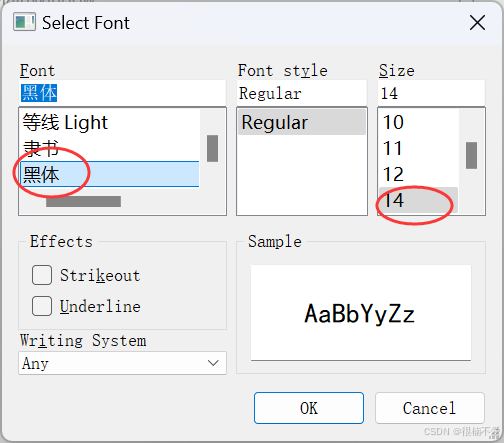Click the Select Font window icon
This screenshot has width=504, height=443.
[24, 22]
